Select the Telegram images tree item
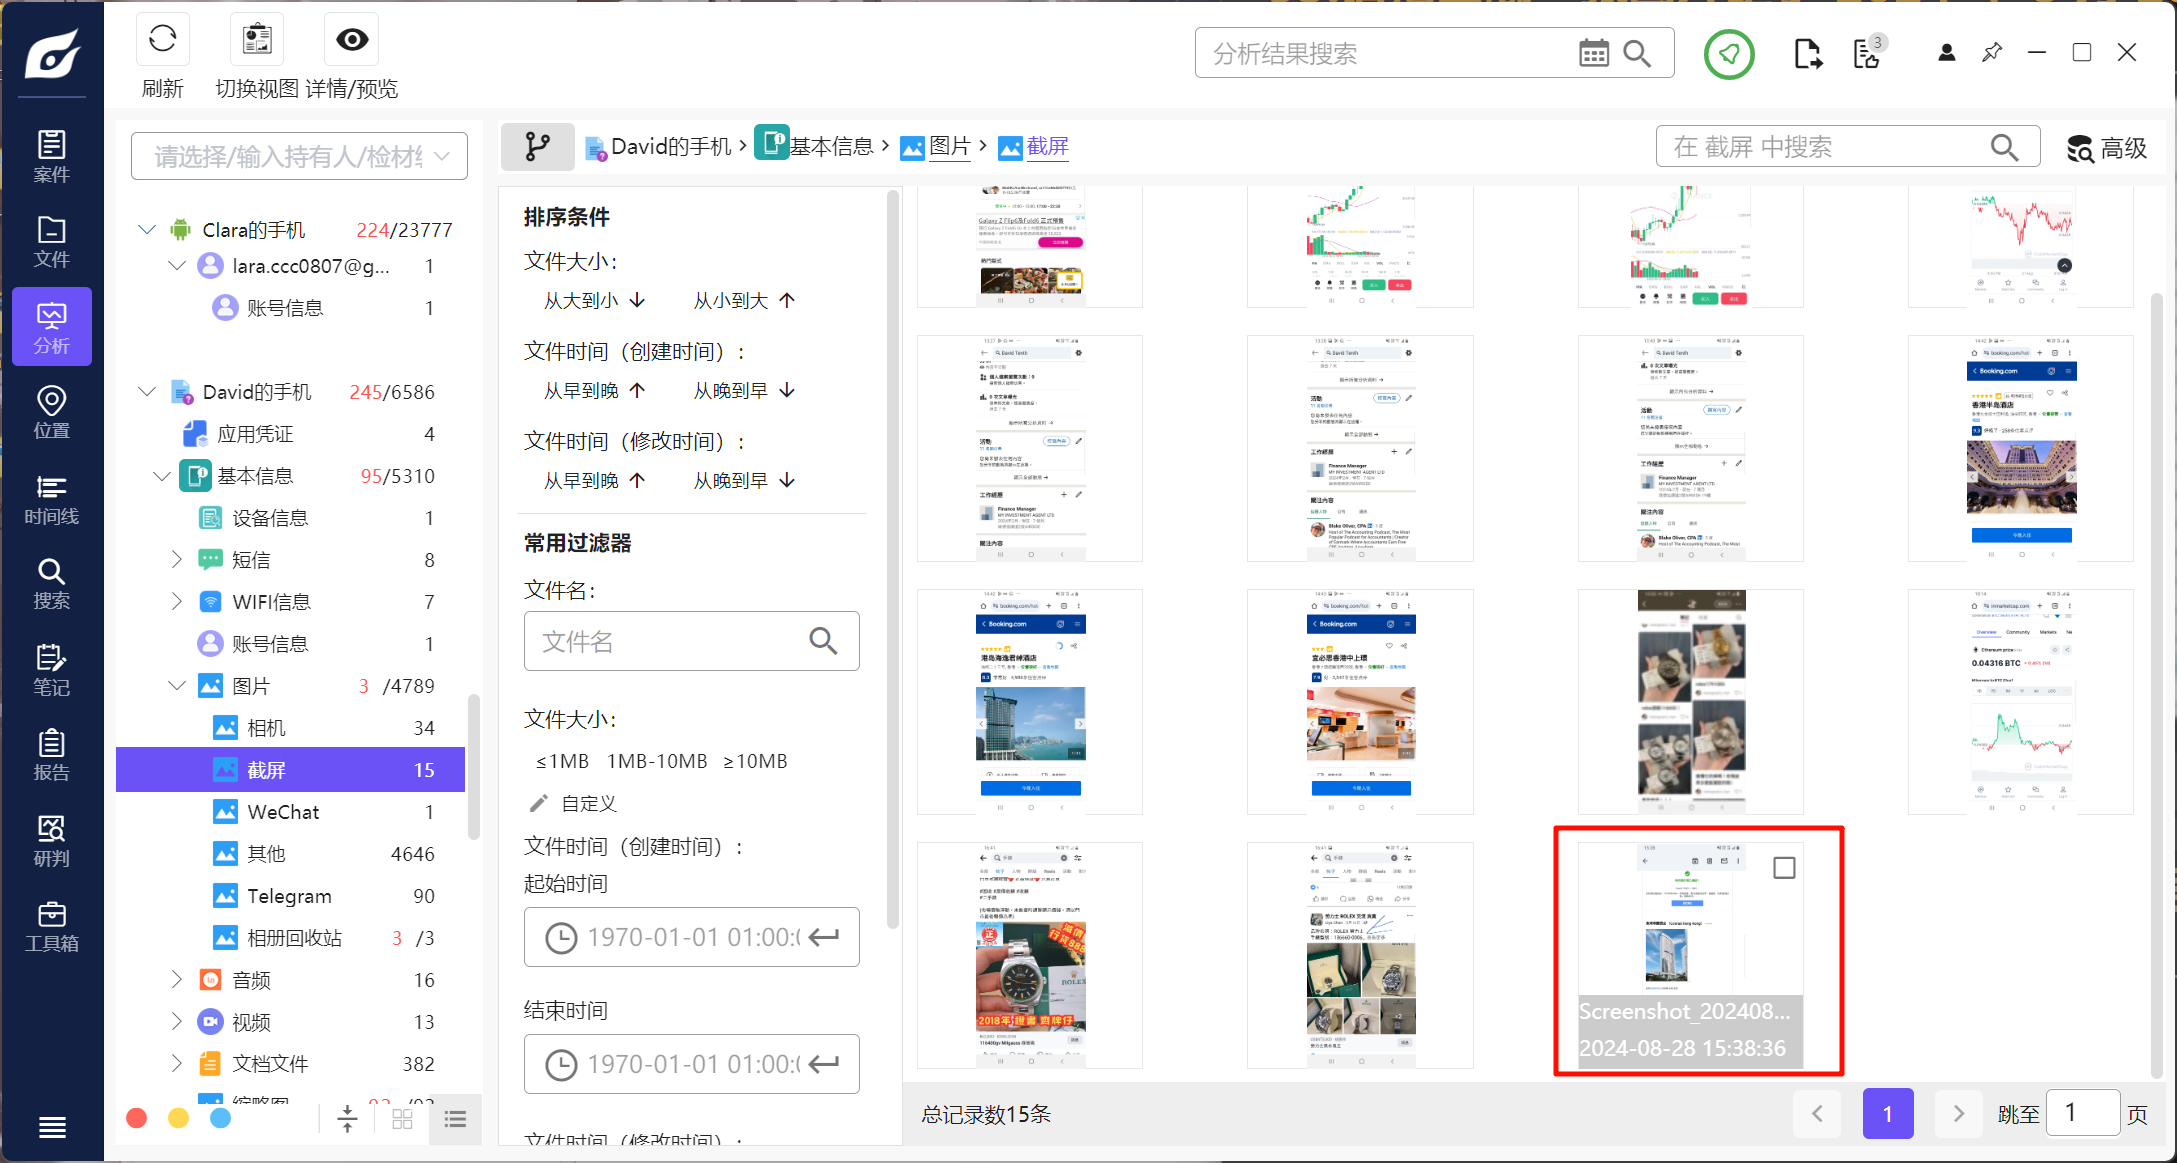Image resolution: width=2177 pixels, height=1163 pixels. click(289, 896)
